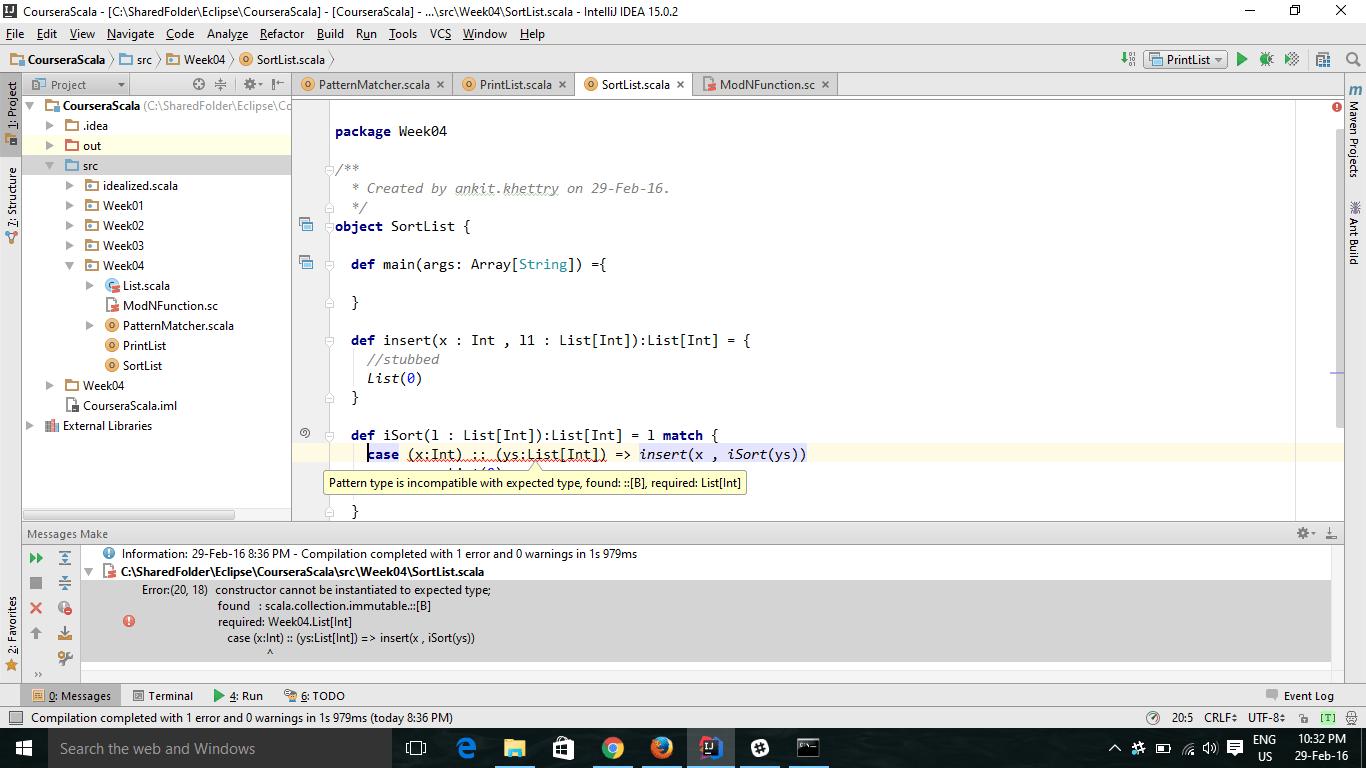
Task: Expand the Week02 folder in project tree
Action: [x=70, y=225]
